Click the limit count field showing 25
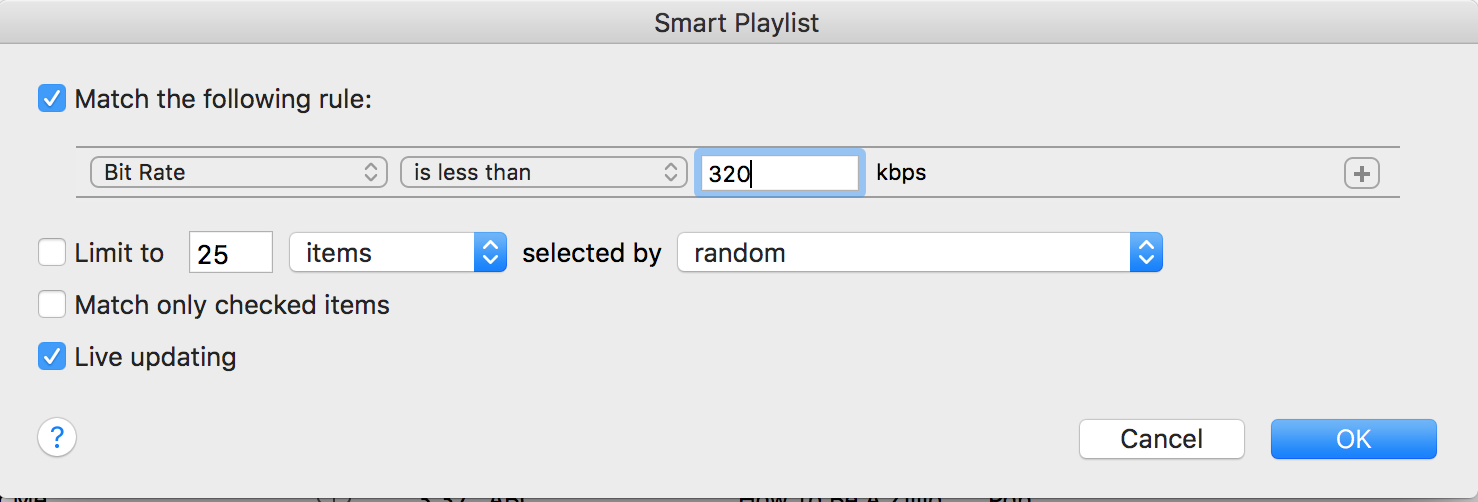The width and height of the screenshot is (1478, 502). [x=230, y=254]
